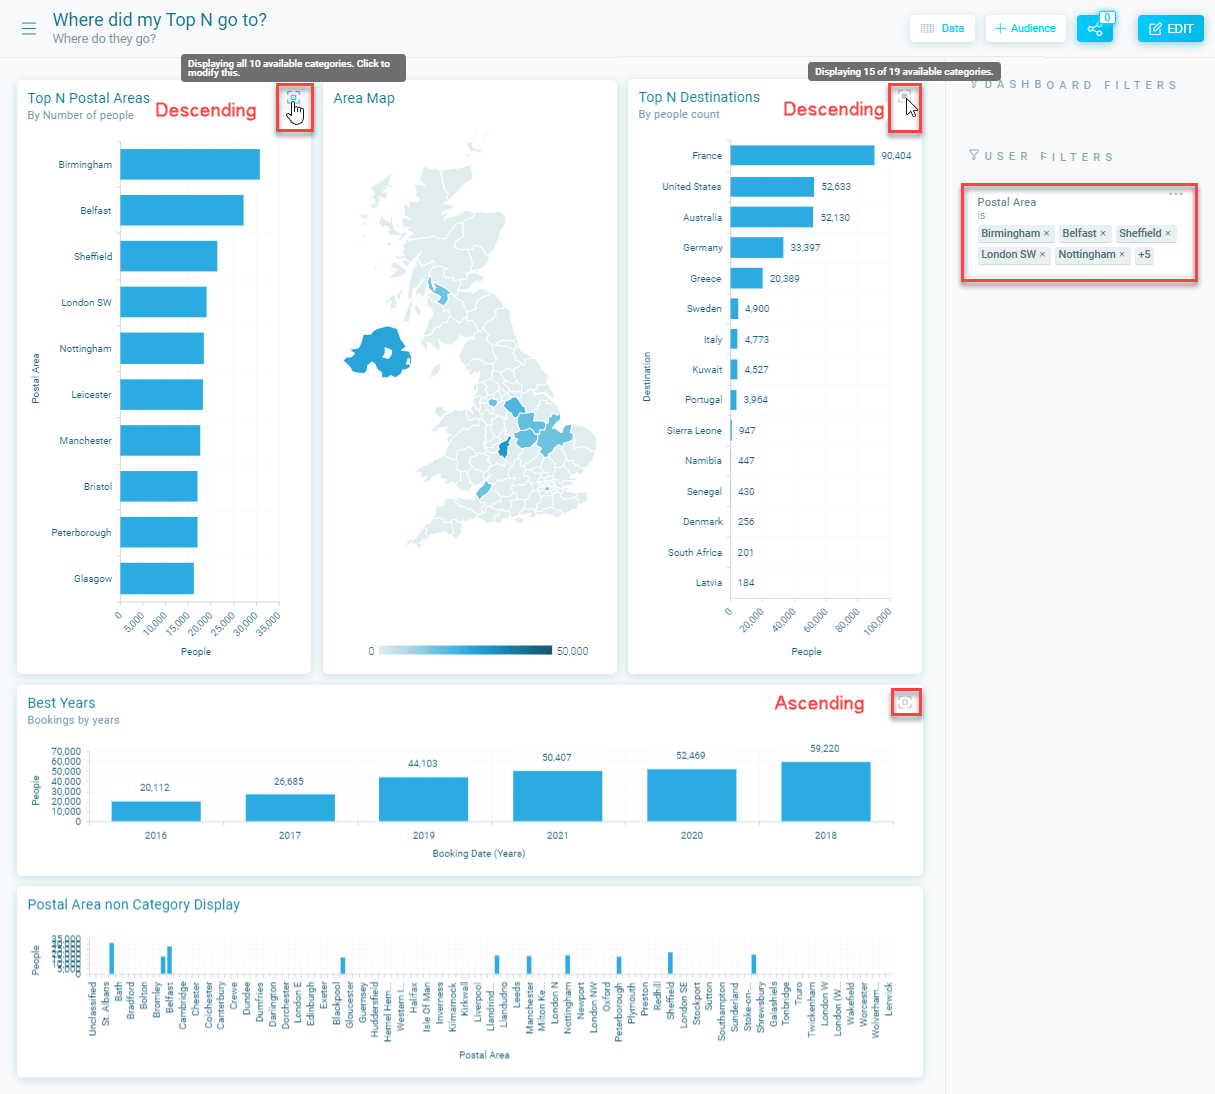This screenshot has width=1215, height=1094.
Task: Open the Data view button
Action: pyautogui.click(x=943, y=29)
